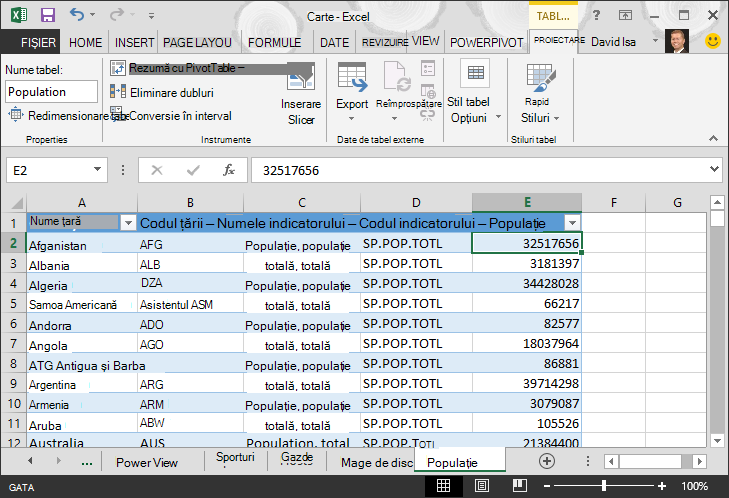Switch to the FORMULE ribbon tab
Viewport: 729px width, 498px height.
tap(274, 43)
